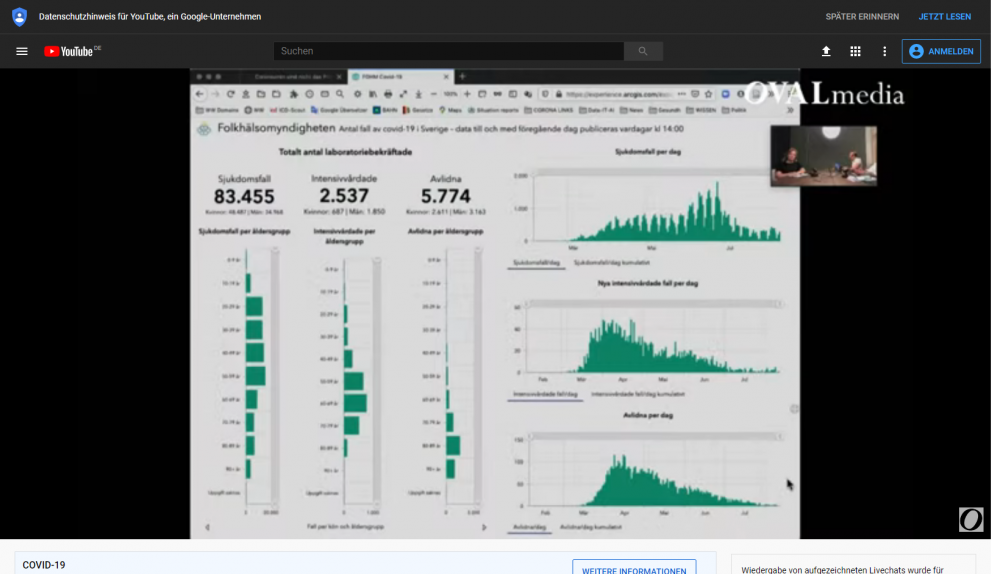Open the YouTube hamburger guide menu

click(x=22, y=51)
